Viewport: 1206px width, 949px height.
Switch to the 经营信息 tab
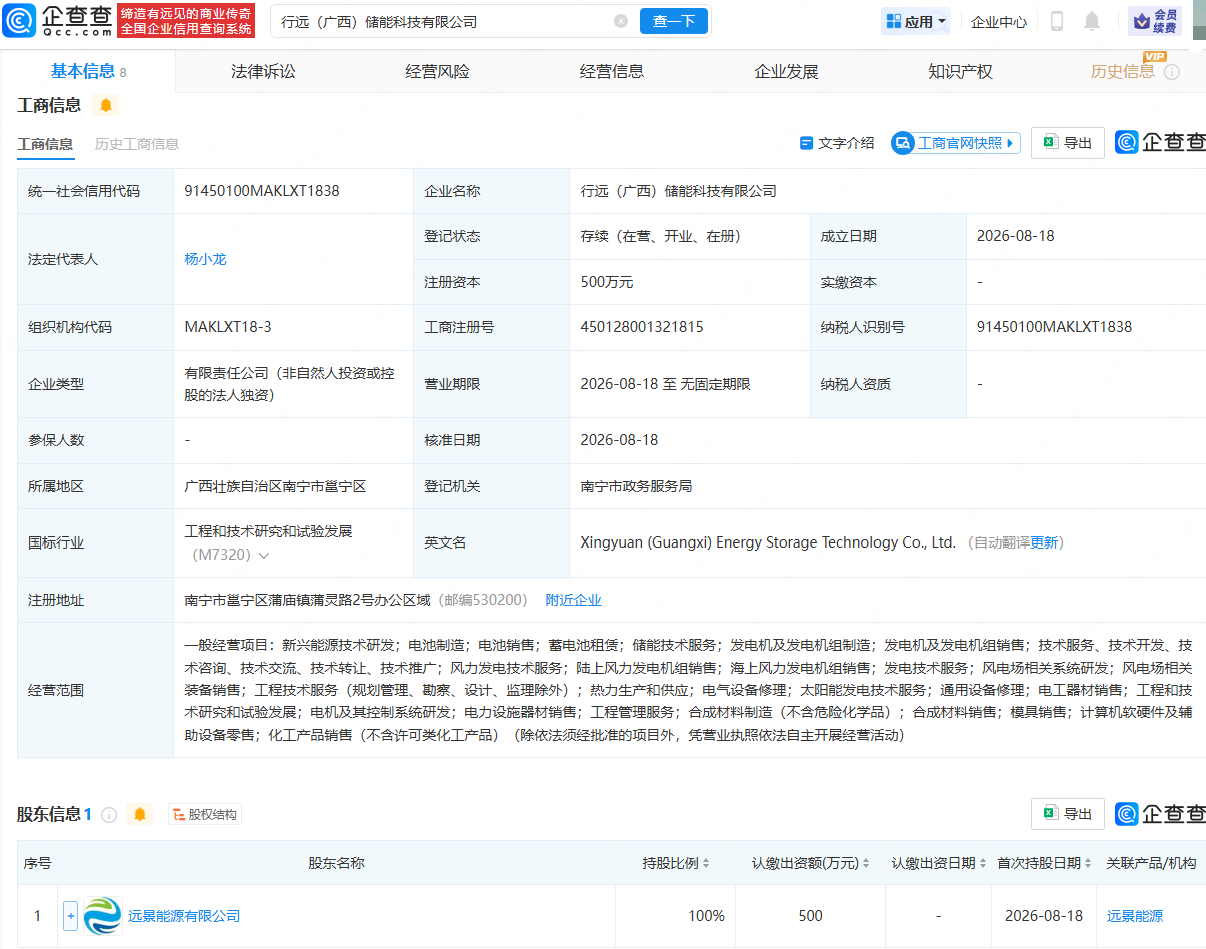(x=612, y=72)
